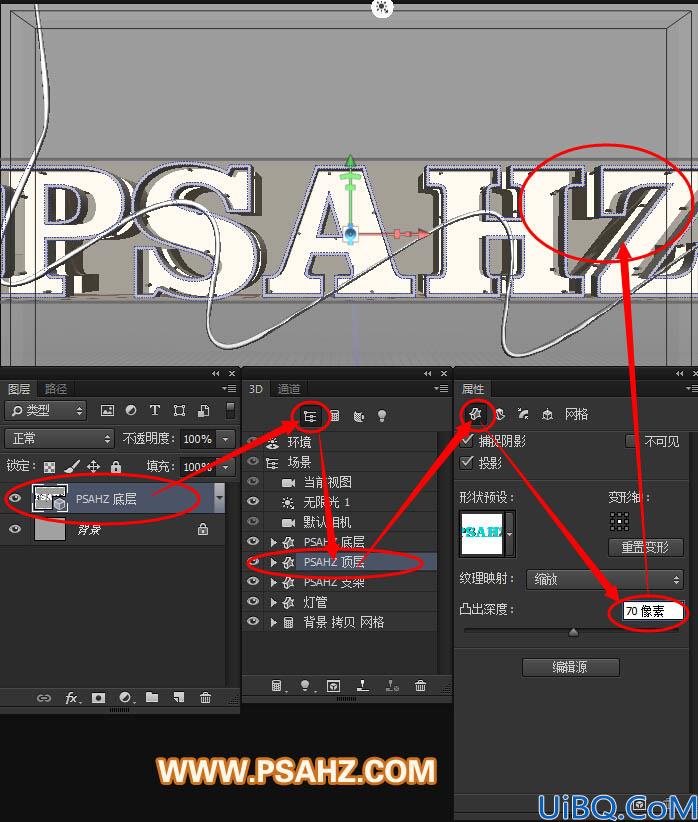Select the 环境 row in 3D panel
This screenshot has height=822, width=698.
click(x=339, y=442)
